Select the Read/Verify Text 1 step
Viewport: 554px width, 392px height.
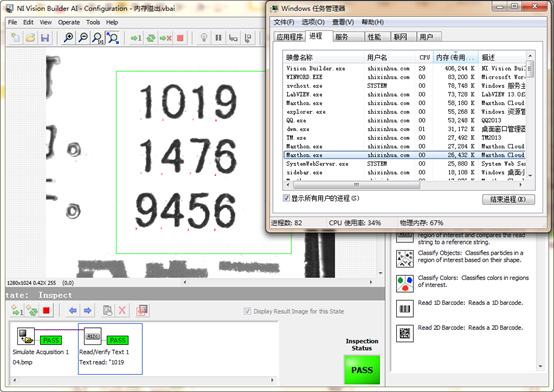click(x=110, y=349)
